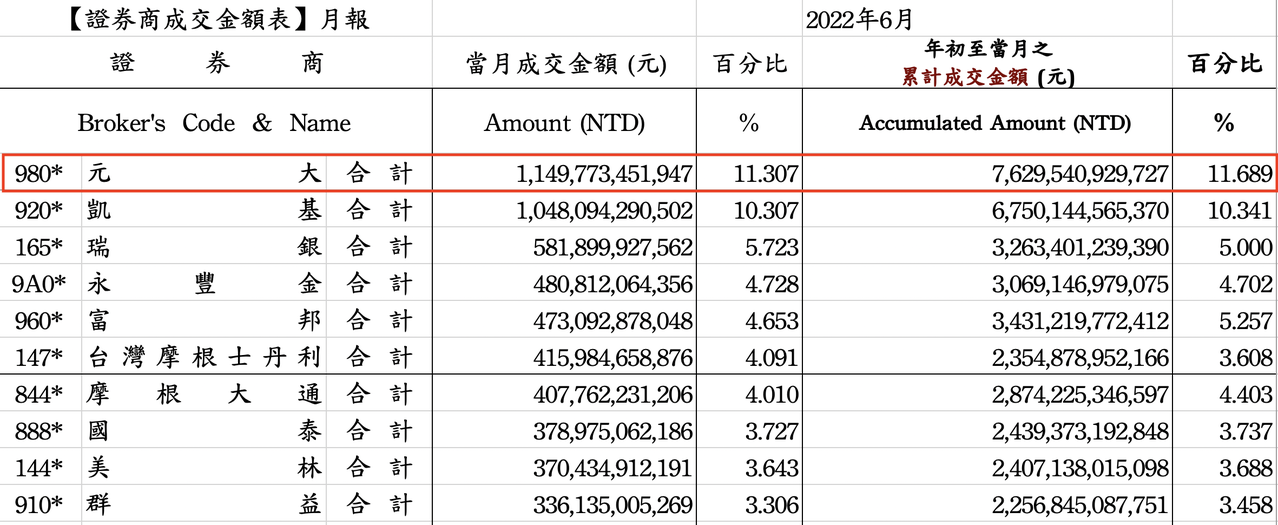Viewport: 1278px width, 525px height.
Task: Click the amount 370,434,912,191
Action: [611, 469]
